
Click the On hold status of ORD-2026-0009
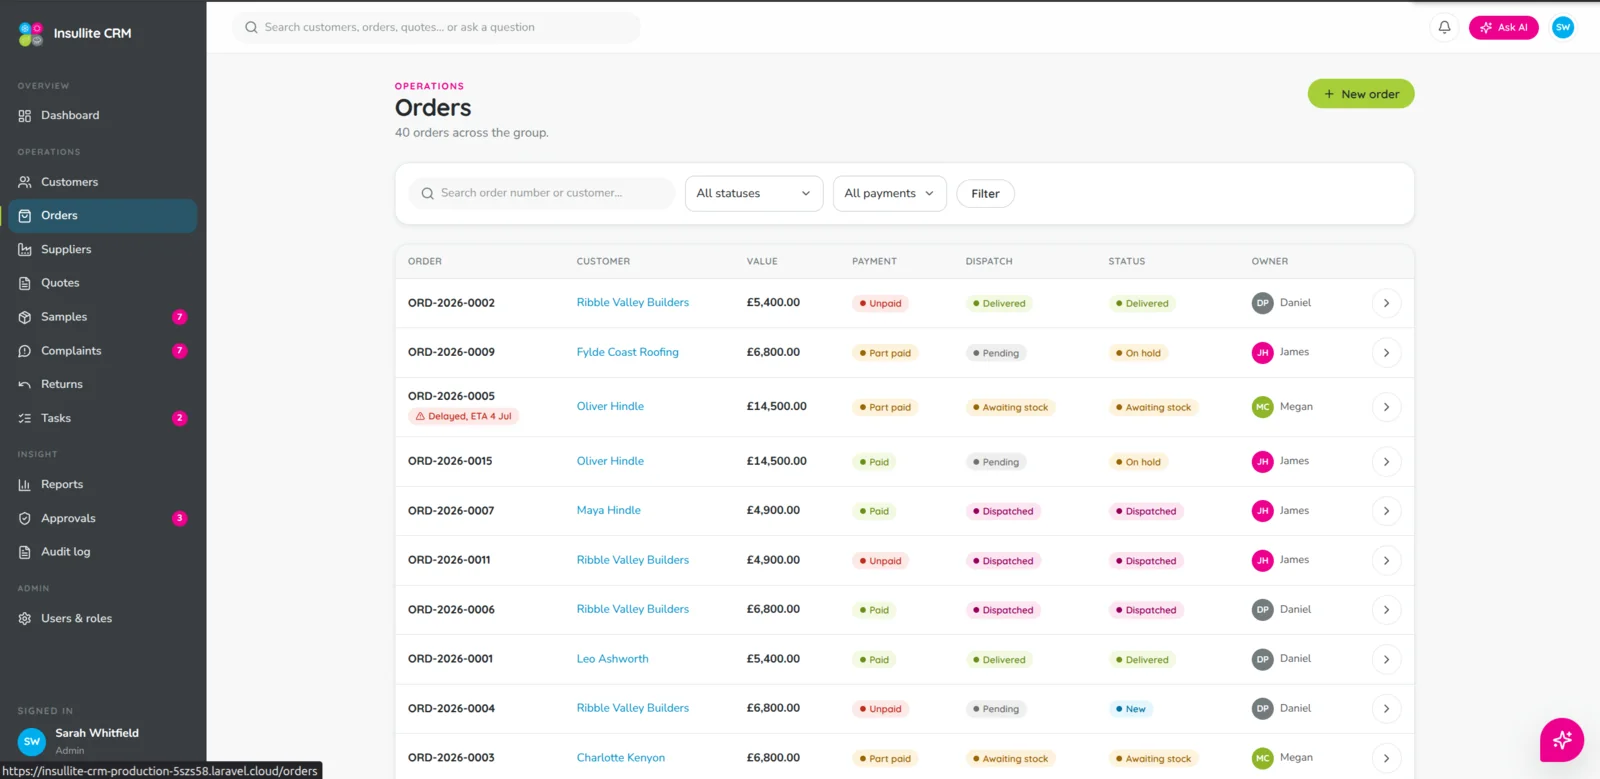pos(1138,353)
